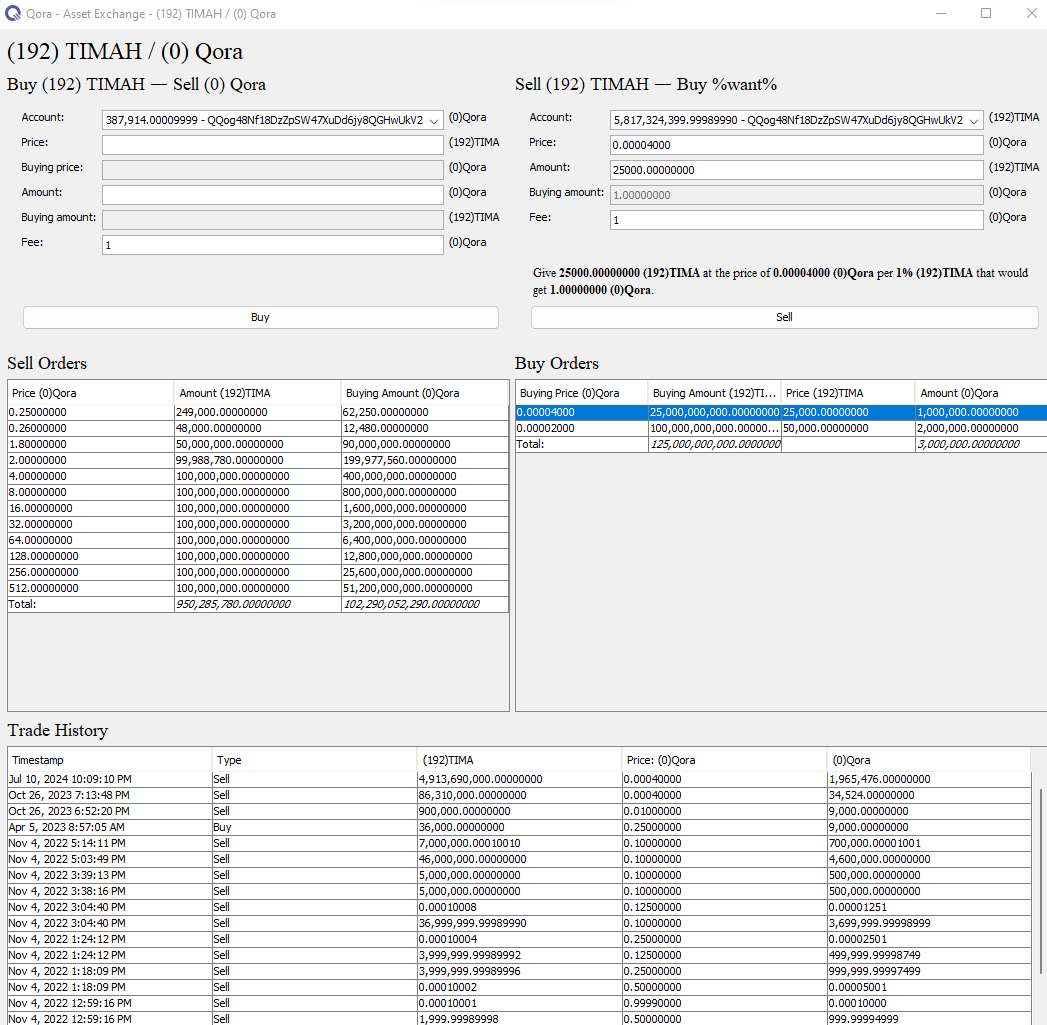Image resolution: width=1047 pixels, height=1025 pixels.
Task: Click the Sell button
Action: (784, 317)
